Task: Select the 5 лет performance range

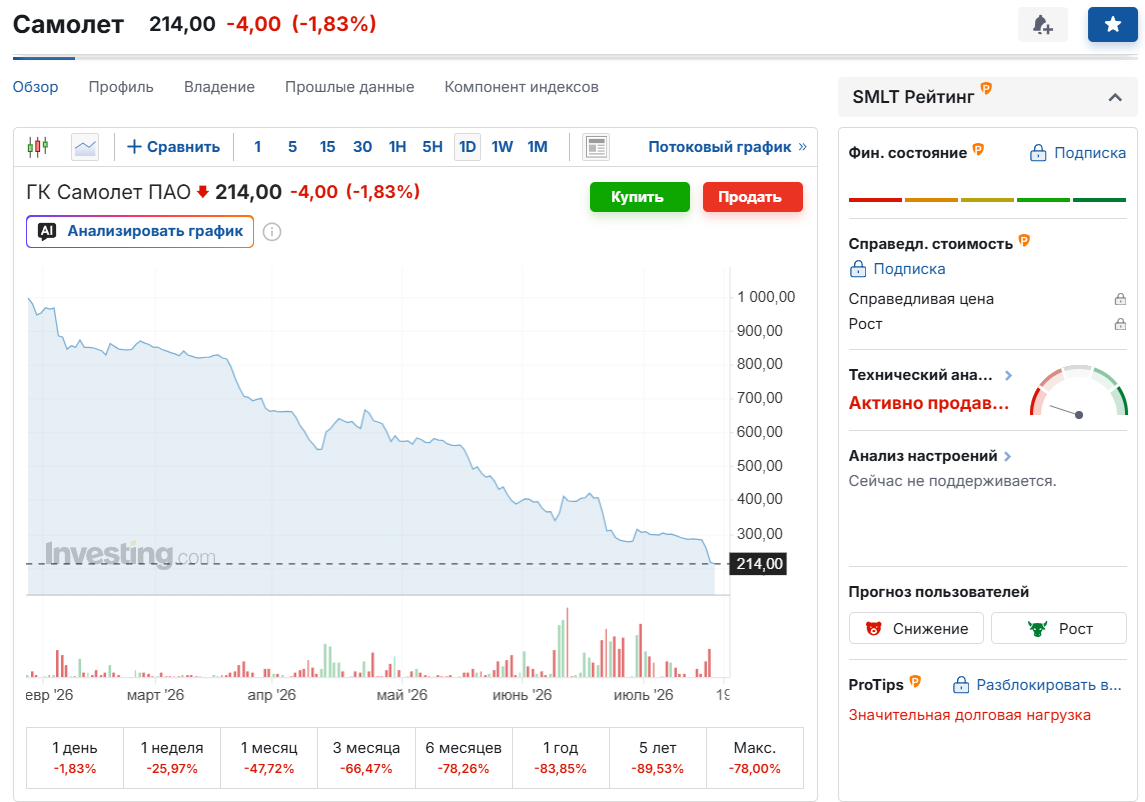Action: tap(657, 757)
